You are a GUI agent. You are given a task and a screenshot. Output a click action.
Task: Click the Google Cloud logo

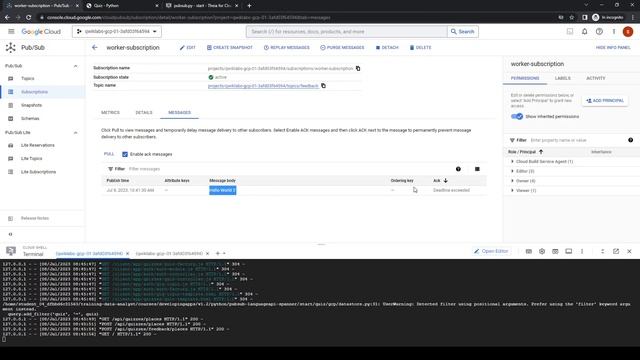(x=41, y=31)
